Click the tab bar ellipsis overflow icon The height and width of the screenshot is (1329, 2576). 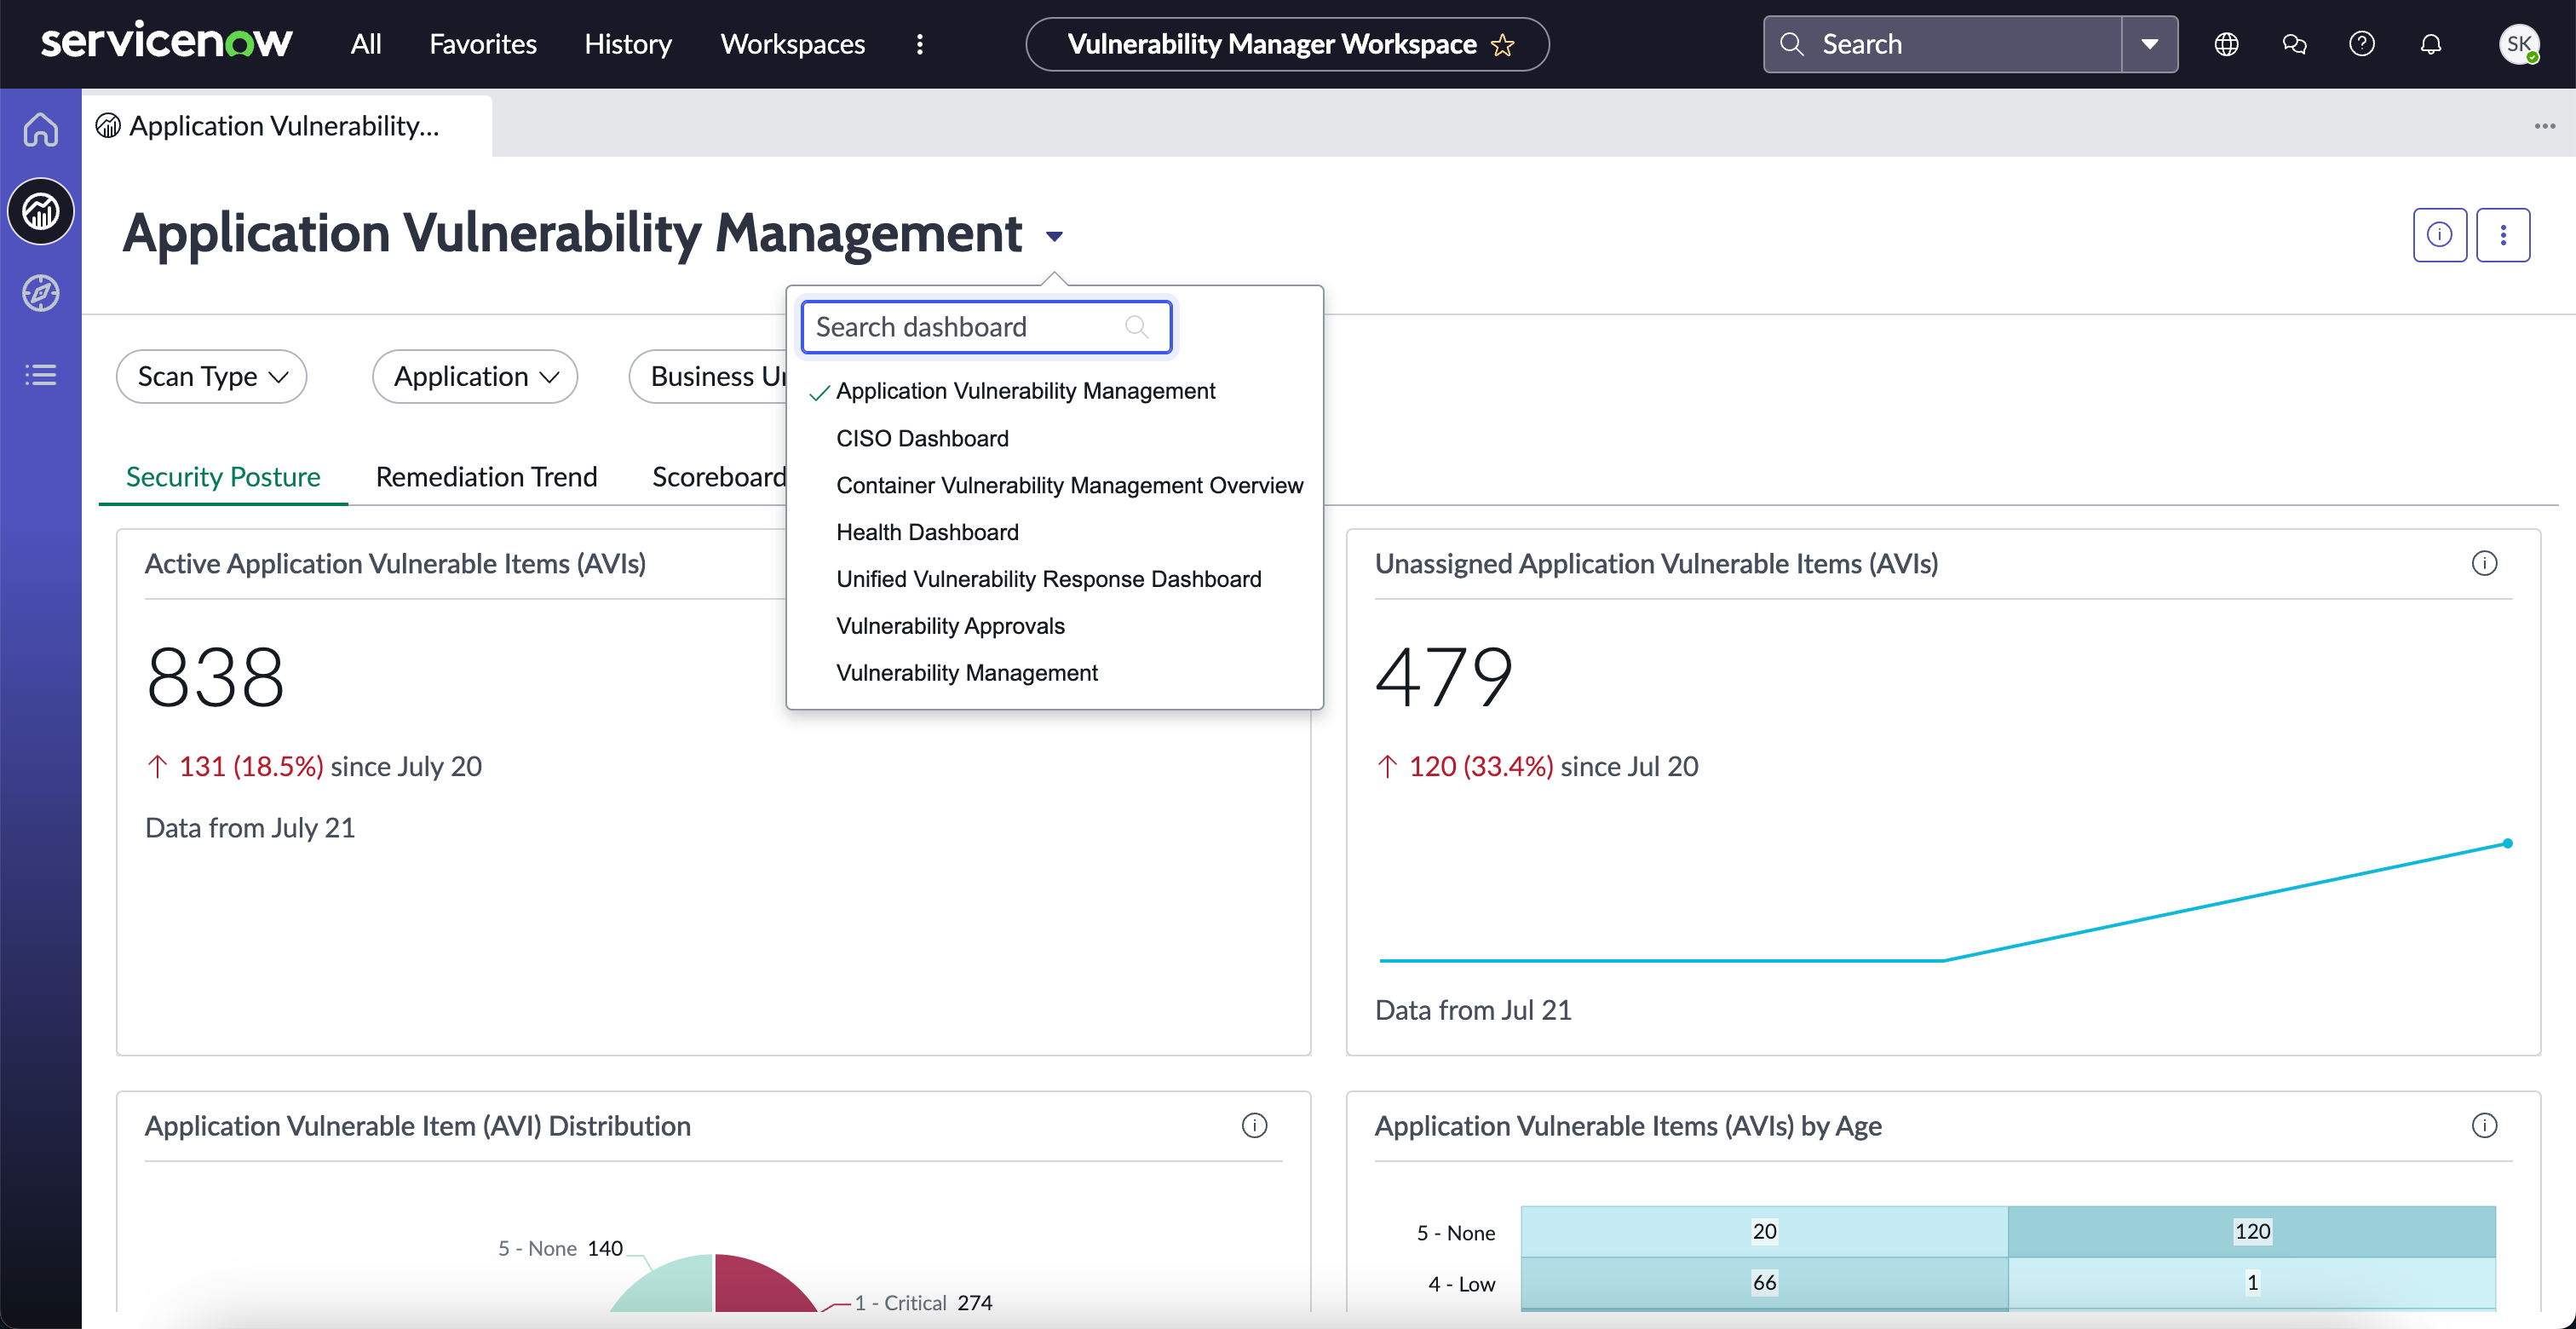[x=2545, y=126]
